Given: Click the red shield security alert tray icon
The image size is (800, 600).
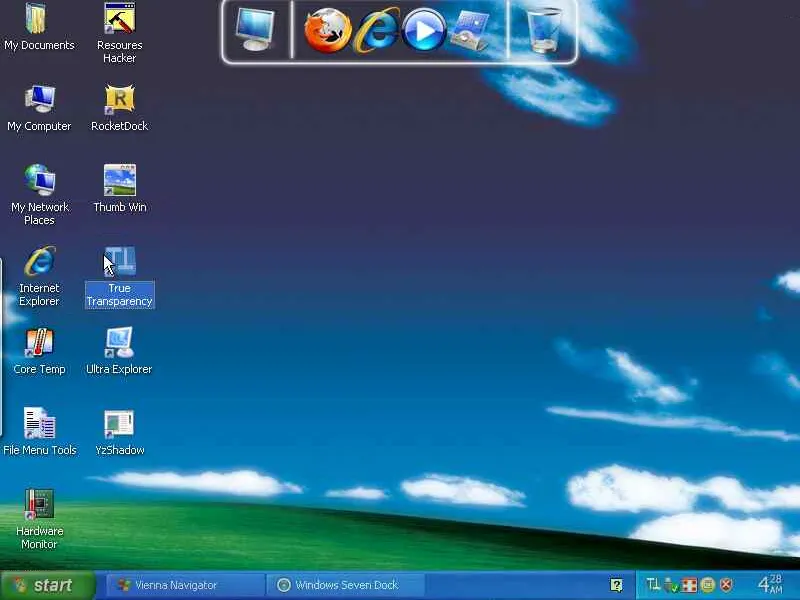Looking at the screenshot, I should pos(726,585).
